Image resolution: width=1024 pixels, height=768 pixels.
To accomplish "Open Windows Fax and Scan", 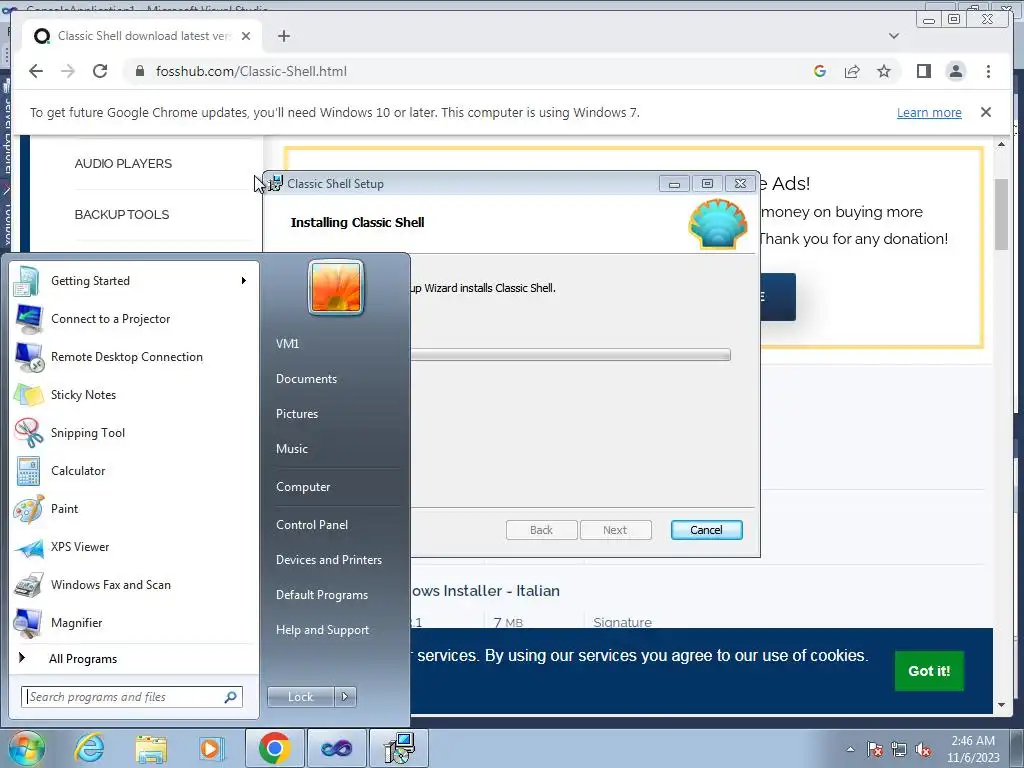I will click(135, 584).
